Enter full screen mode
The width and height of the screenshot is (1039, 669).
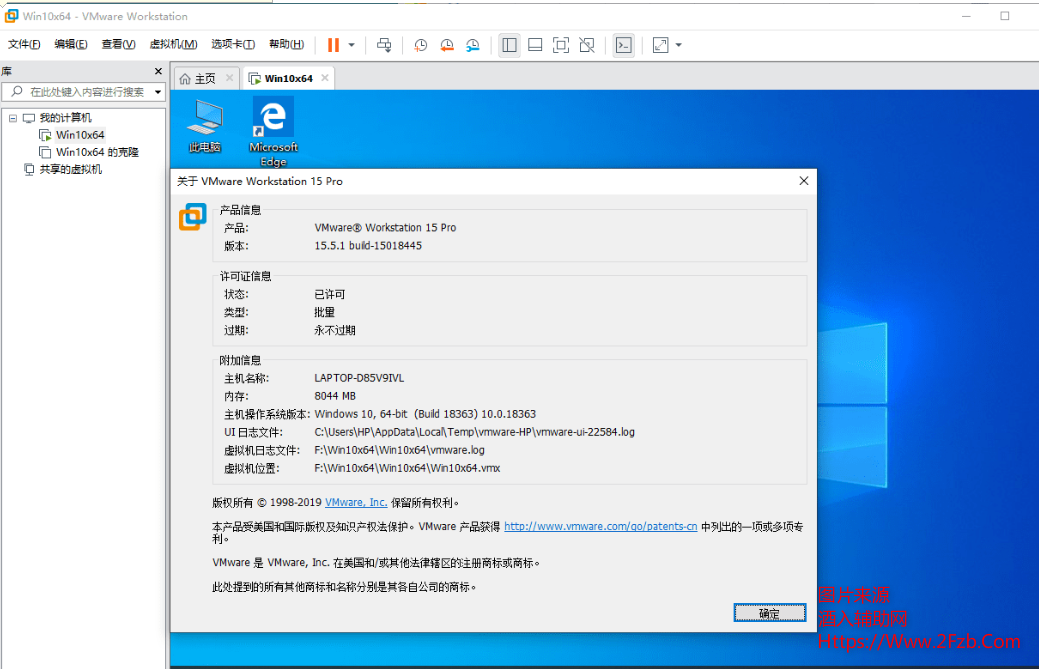[x=561, y=45]
